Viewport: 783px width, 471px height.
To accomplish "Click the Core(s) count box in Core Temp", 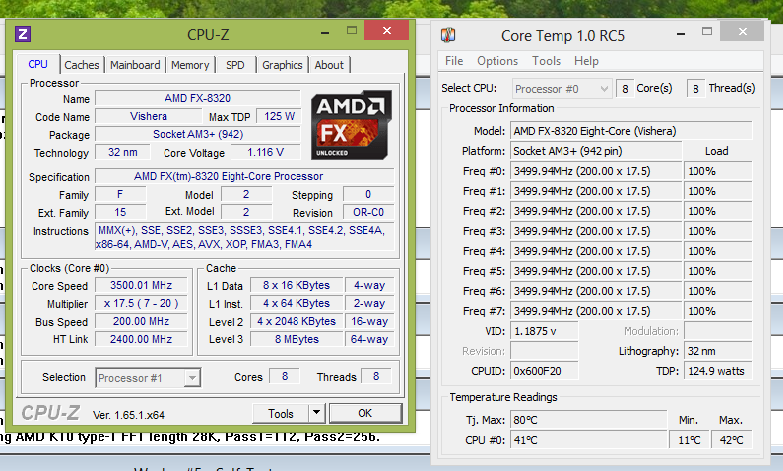I will [x=625, y=88].
